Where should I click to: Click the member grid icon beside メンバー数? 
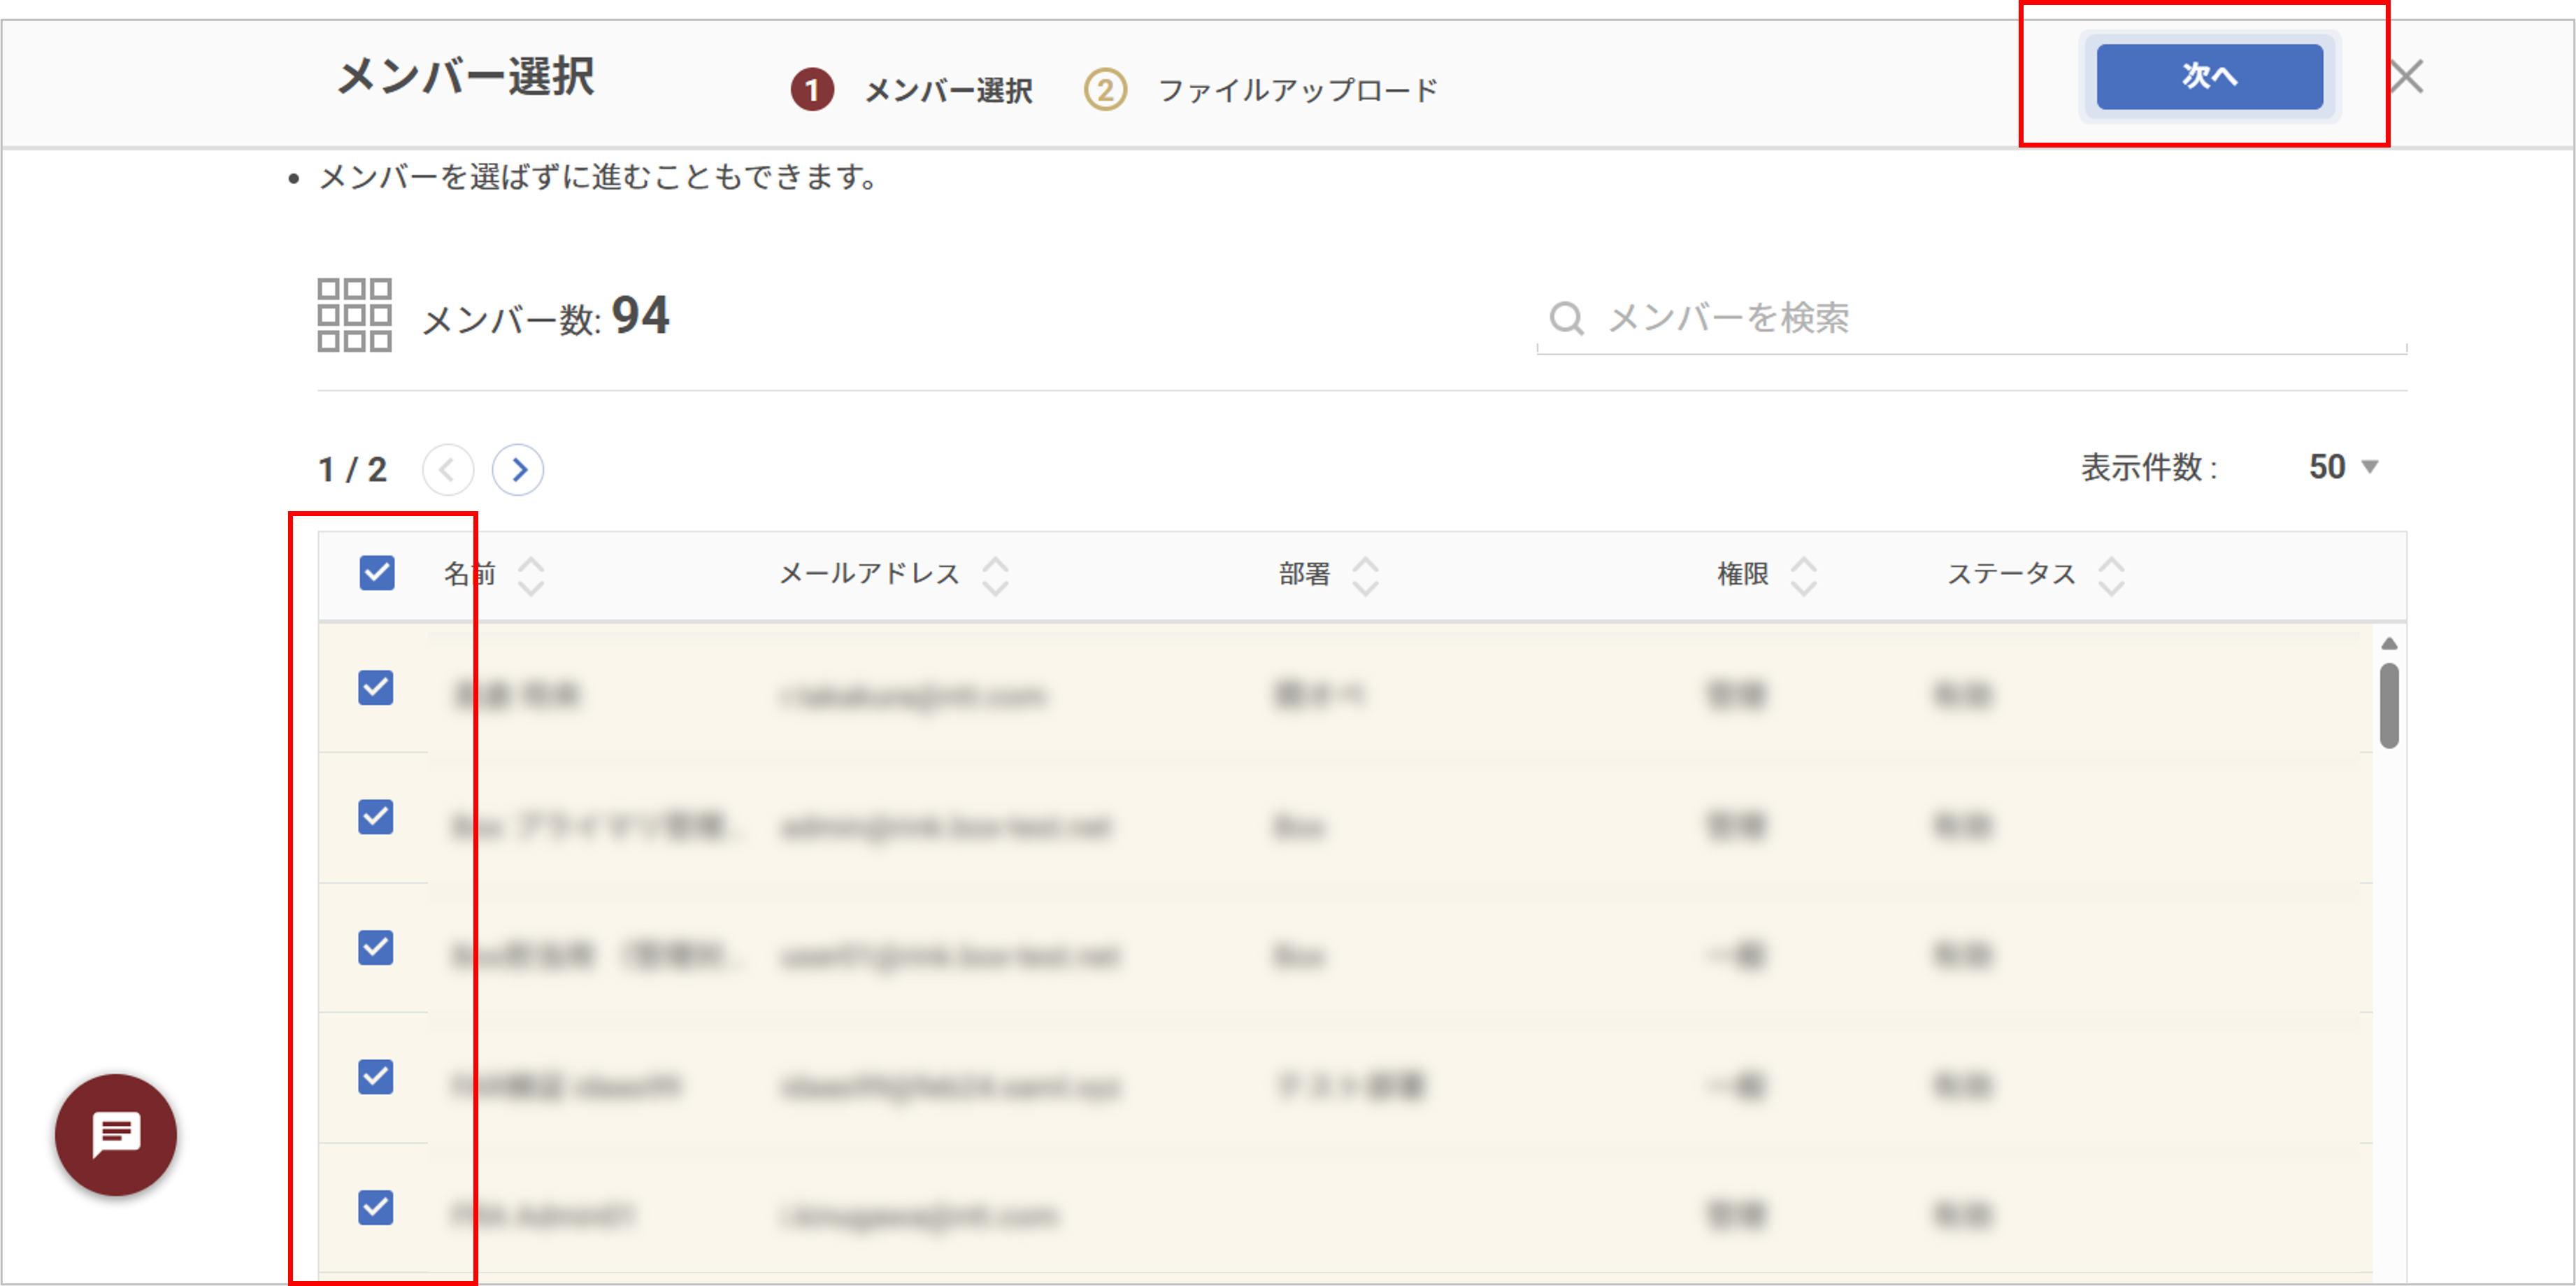[354, 318]
